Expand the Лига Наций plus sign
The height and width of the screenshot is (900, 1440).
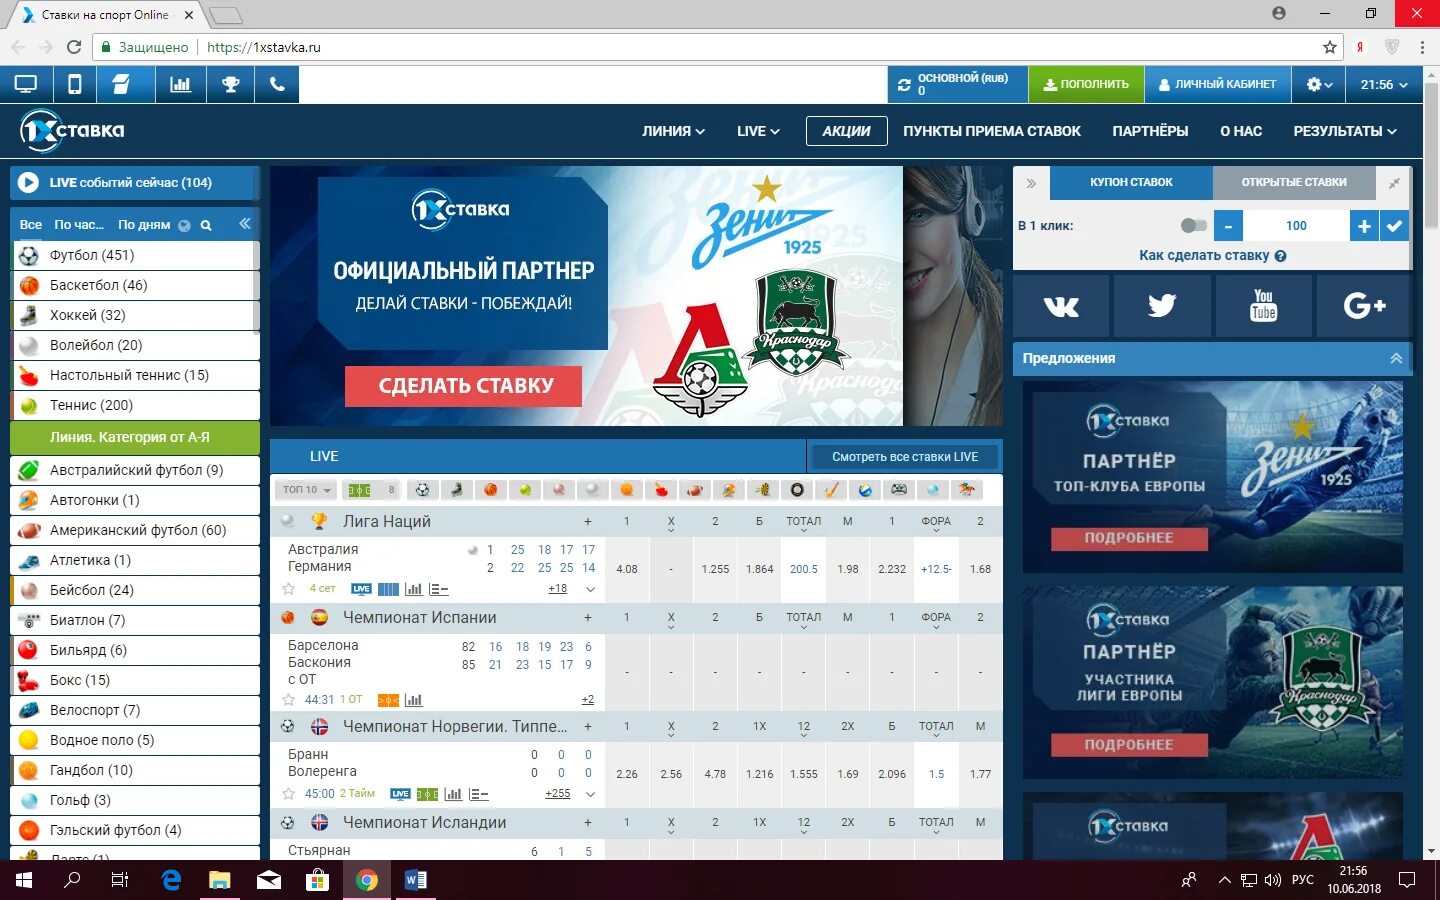point(588,522)
